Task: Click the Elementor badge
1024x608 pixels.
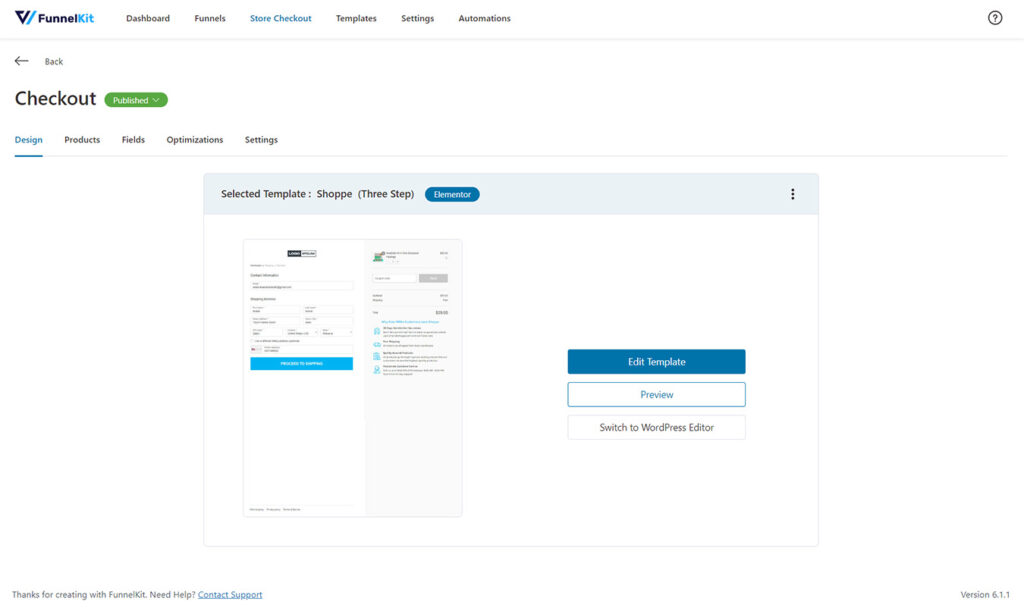Action: tap(452, 194)
